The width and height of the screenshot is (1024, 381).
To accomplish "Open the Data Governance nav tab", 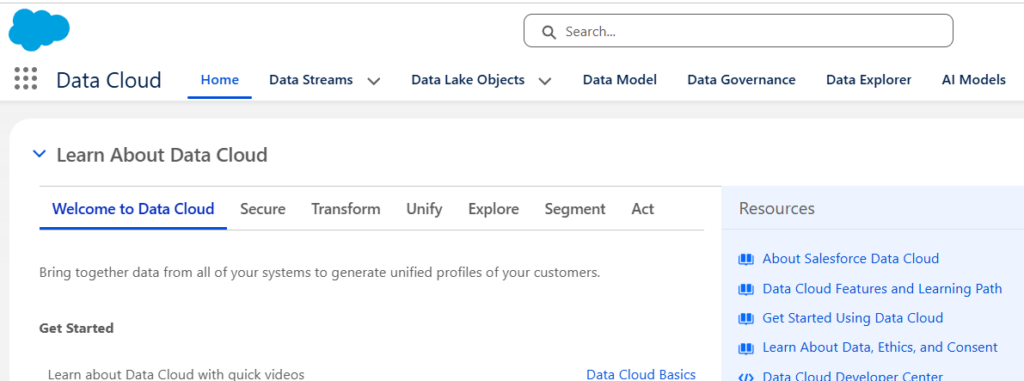I will coord(741,80).
